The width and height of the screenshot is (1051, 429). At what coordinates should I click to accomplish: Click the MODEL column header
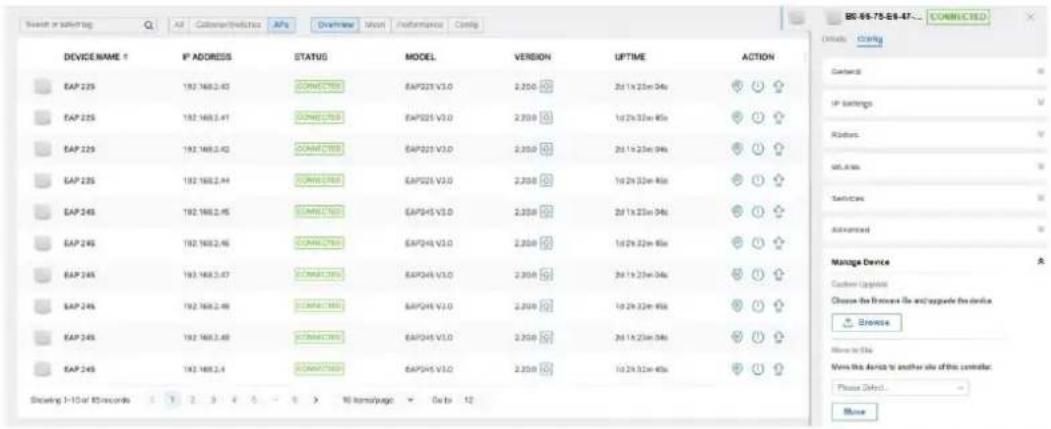click(421, 58)
